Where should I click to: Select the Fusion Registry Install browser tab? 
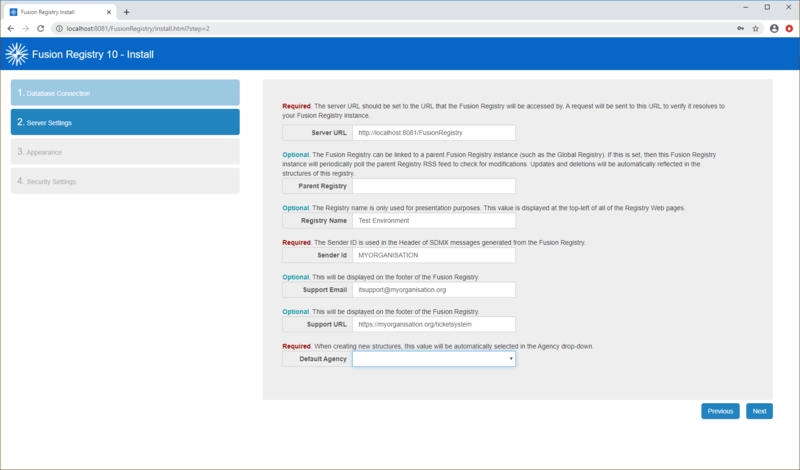pyautogui.click(x=60, y=12)
